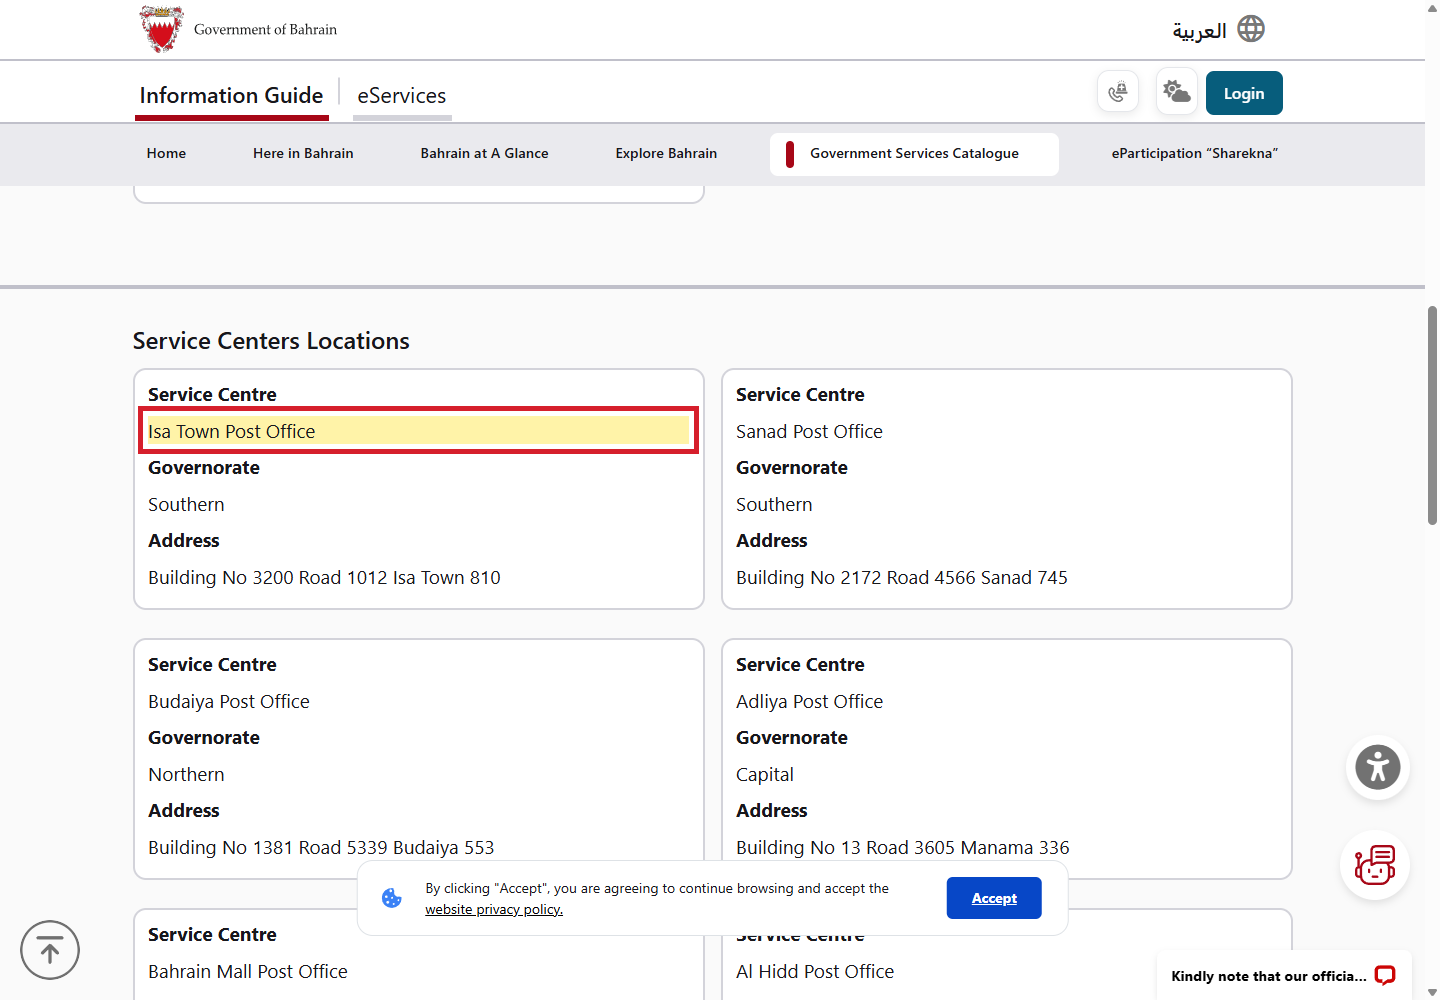Select the Budaiya Post Office text

click(229, 701)
